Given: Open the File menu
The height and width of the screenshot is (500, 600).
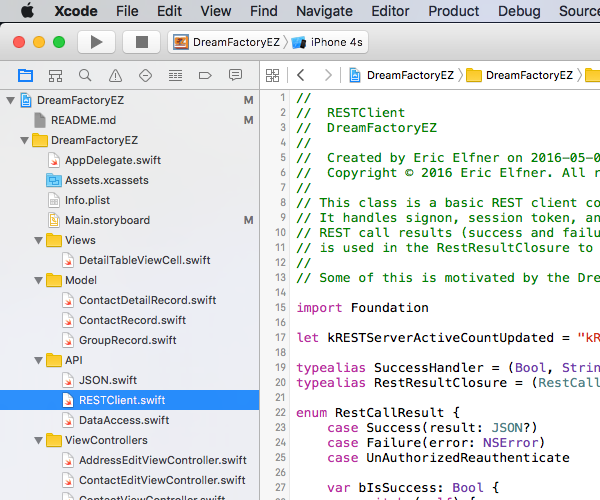Looking at the screenshot, I should [127, 11].
